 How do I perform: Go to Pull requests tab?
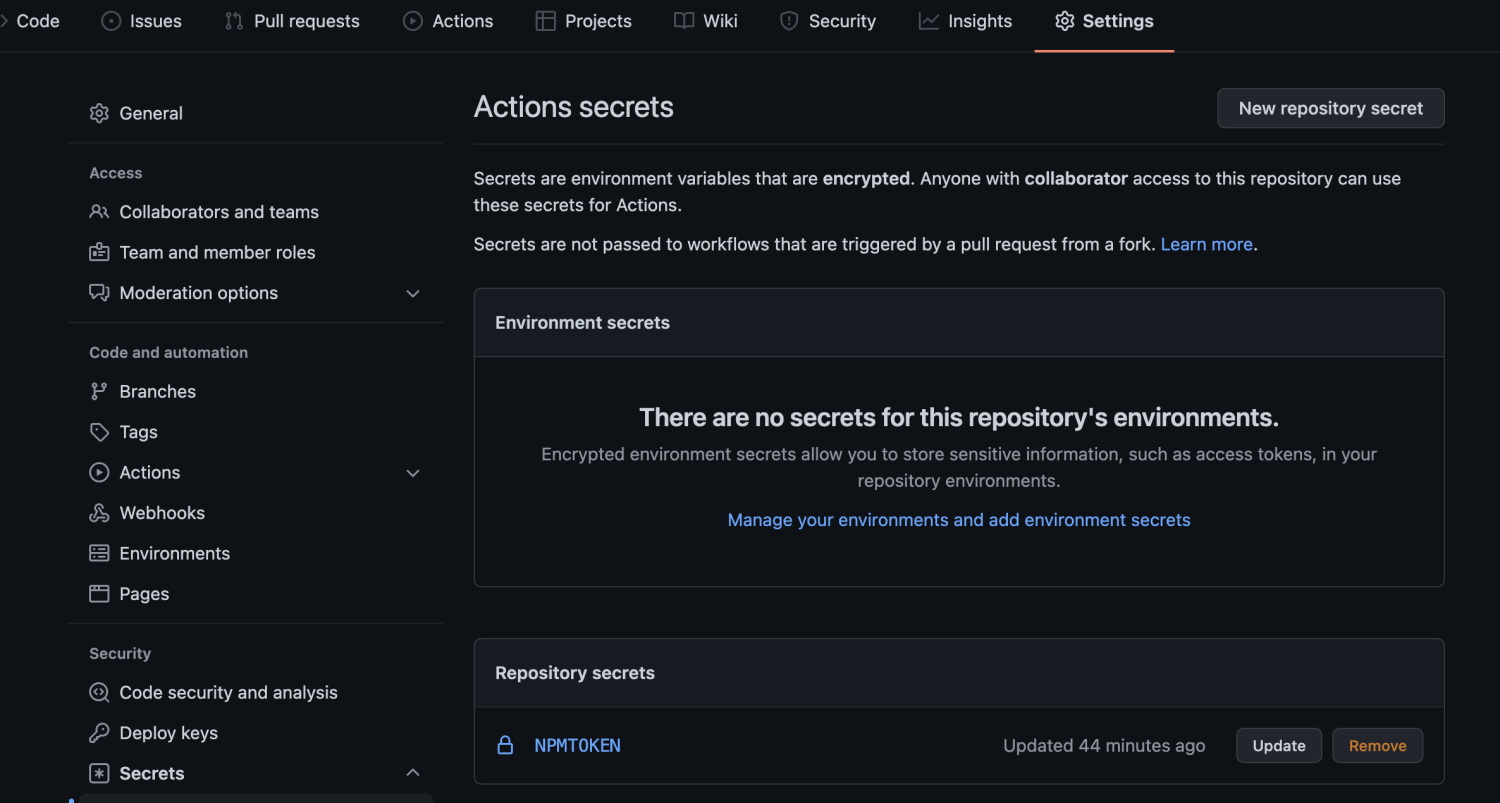coord(292,21)
